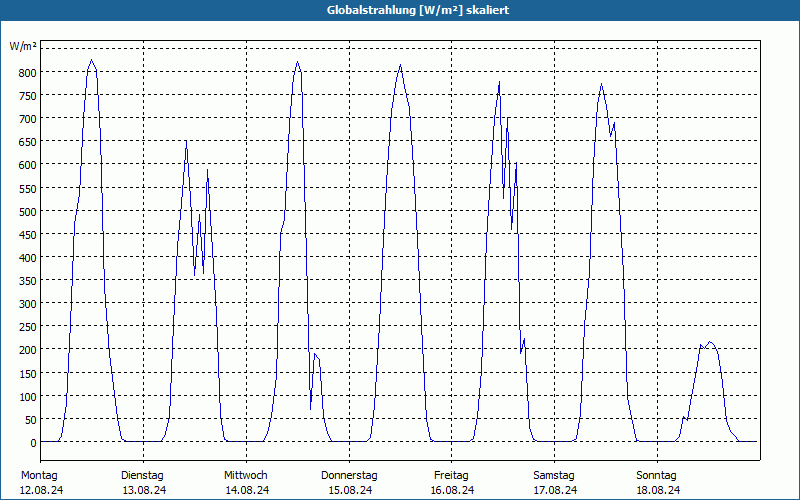800x500 pixels.
Task: Click the 350 y-axis value
Action: 28,282
